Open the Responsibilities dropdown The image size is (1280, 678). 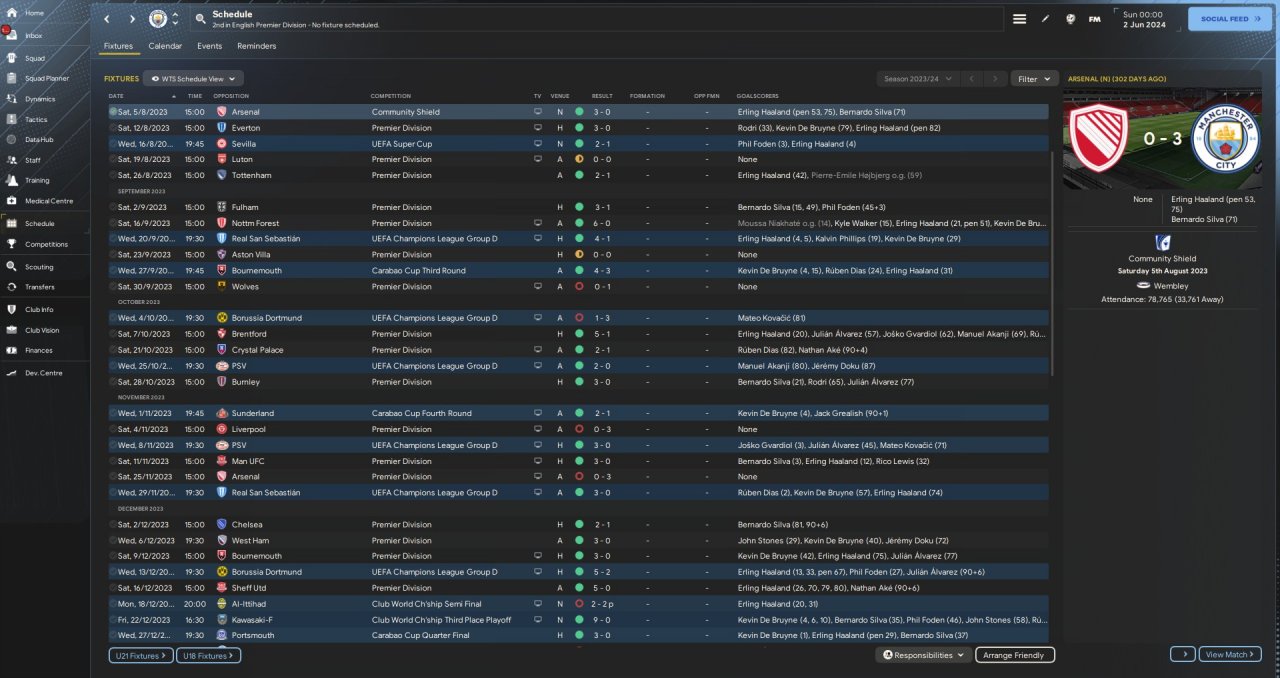(923, 655)
